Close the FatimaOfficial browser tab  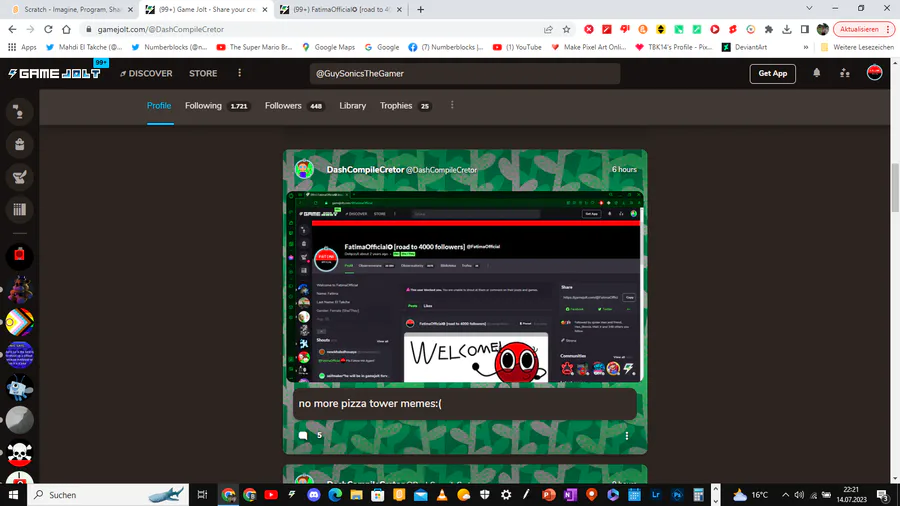tap(399, 10)
